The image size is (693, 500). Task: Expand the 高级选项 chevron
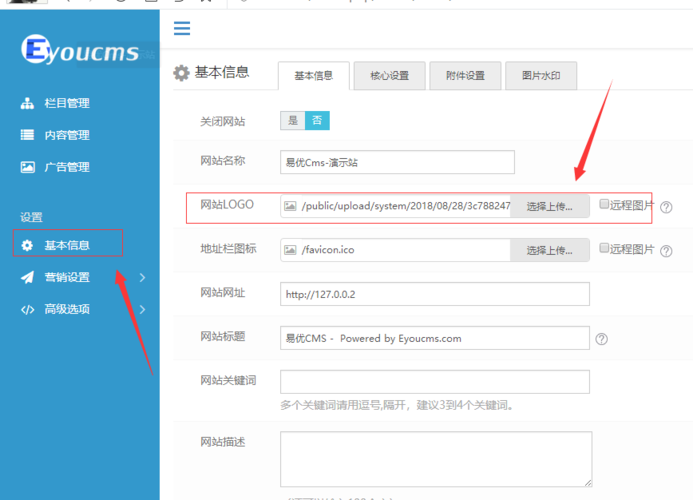click(x=142, y=309)
